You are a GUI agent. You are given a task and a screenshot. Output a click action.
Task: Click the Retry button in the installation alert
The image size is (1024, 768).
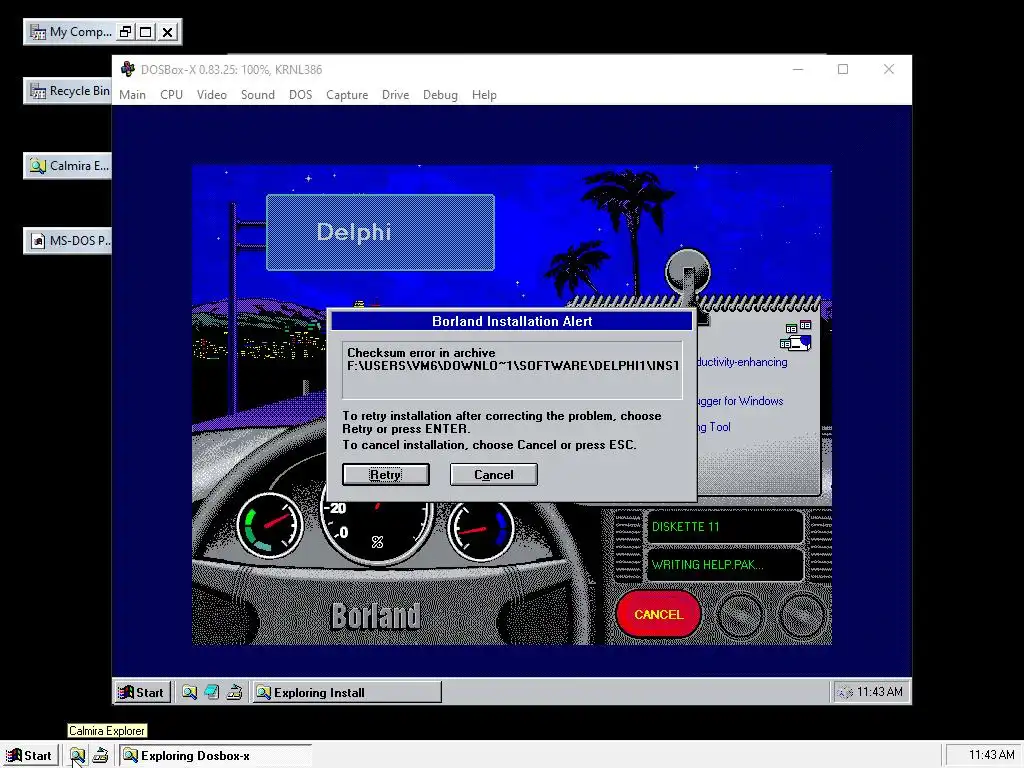pyautogui.click(x=385, y=475)
